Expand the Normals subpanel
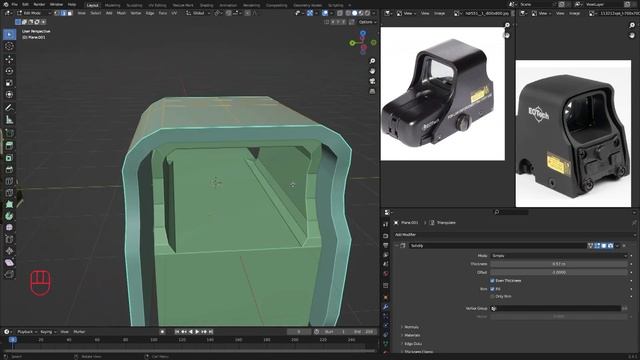The image size is (640, 360). (410, 327)
